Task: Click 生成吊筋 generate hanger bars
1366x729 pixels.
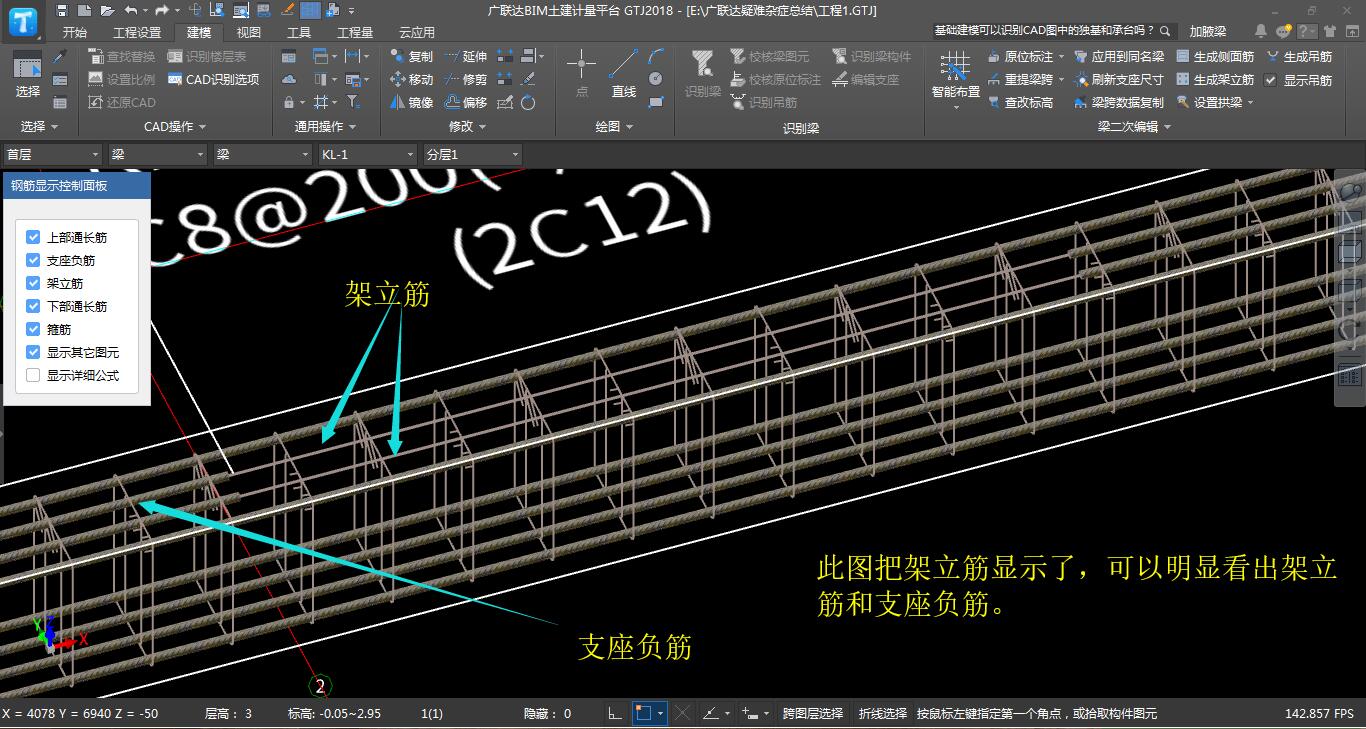Action: pyautogui.click(x=1299, y=57)
